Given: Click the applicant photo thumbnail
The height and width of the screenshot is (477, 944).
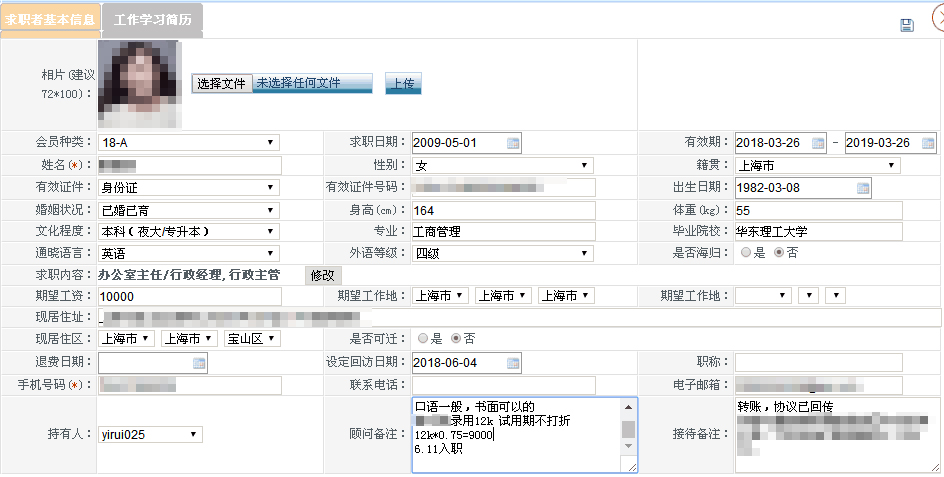Looking at the screenshot, I should [x=140, y=84].
